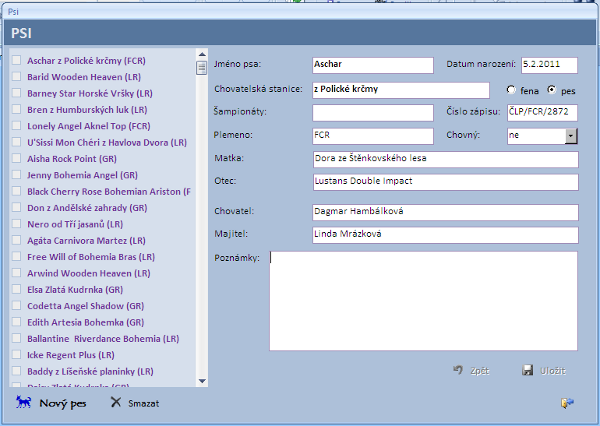Check the box for Aschar z Polické krčmy
600x426 pixels.
point(16,60)
